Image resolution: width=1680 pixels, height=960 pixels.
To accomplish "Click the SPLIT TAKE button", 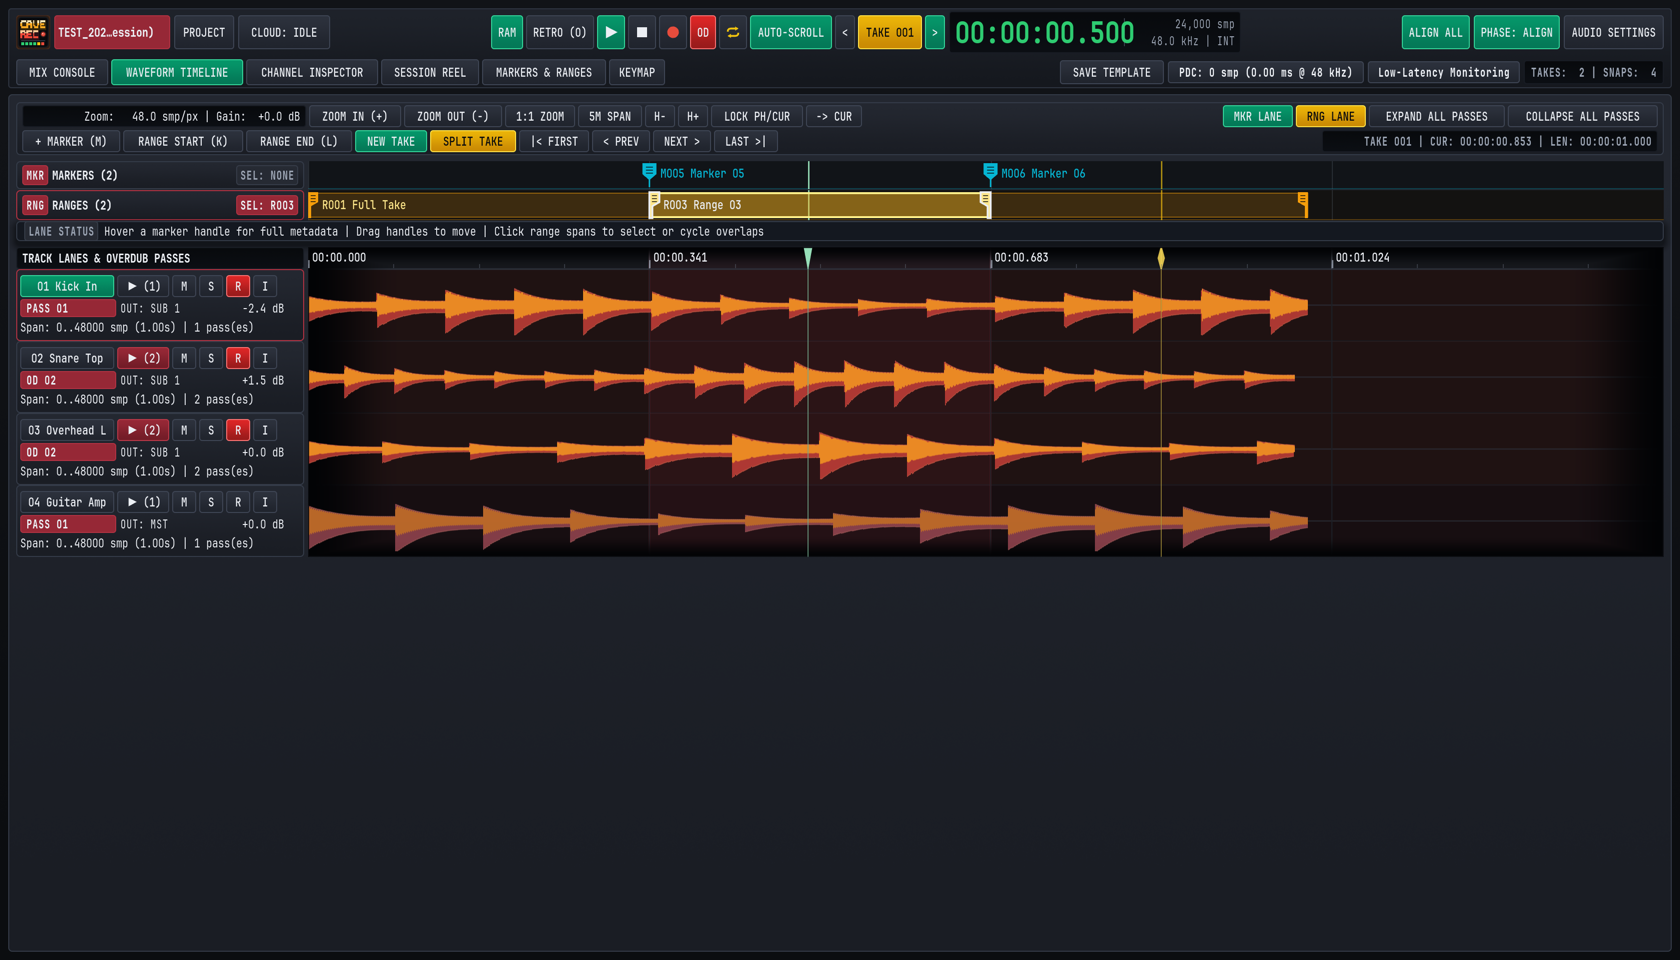I will click(473, 141).
